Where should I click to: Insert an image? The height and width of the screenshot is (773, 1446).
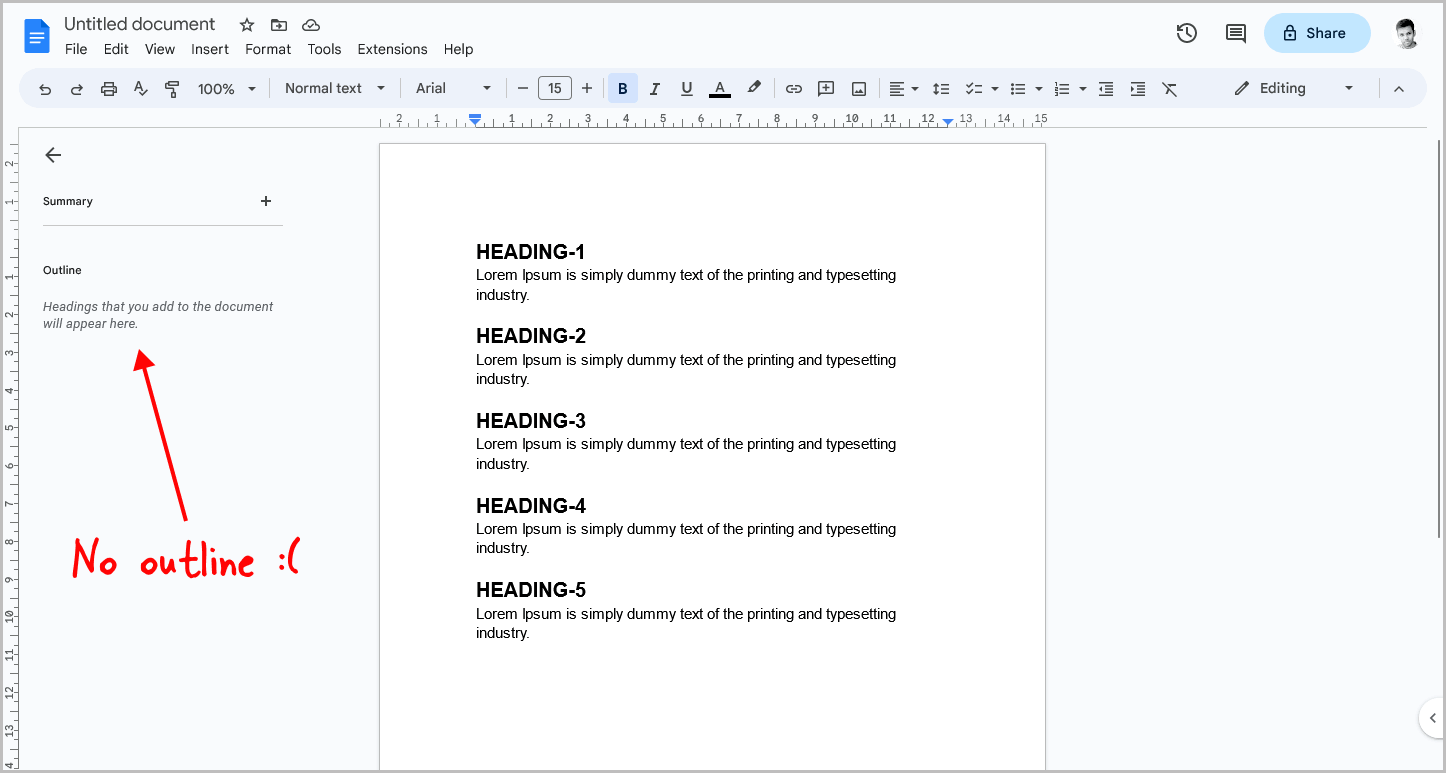pyautogui.click(x=859, y=89)
